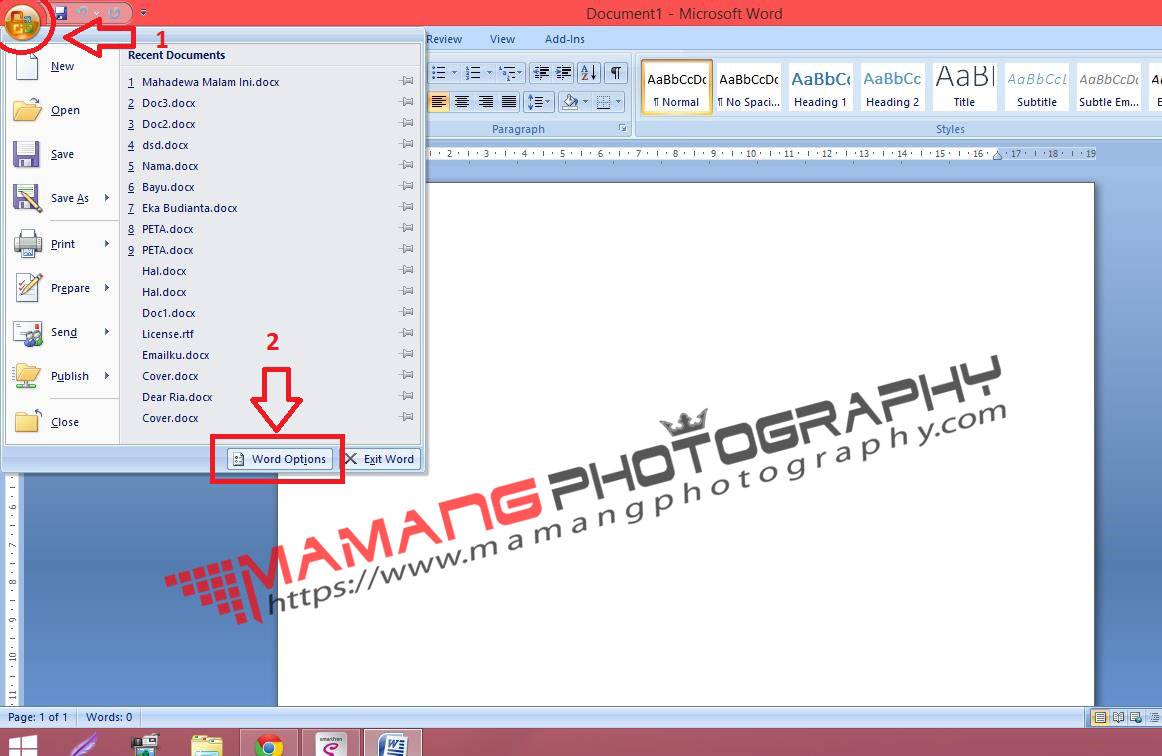Open Google Chrome from taskbar
Image resolution: width=1162 pixels, height=756 pixels.
[269, 743]
